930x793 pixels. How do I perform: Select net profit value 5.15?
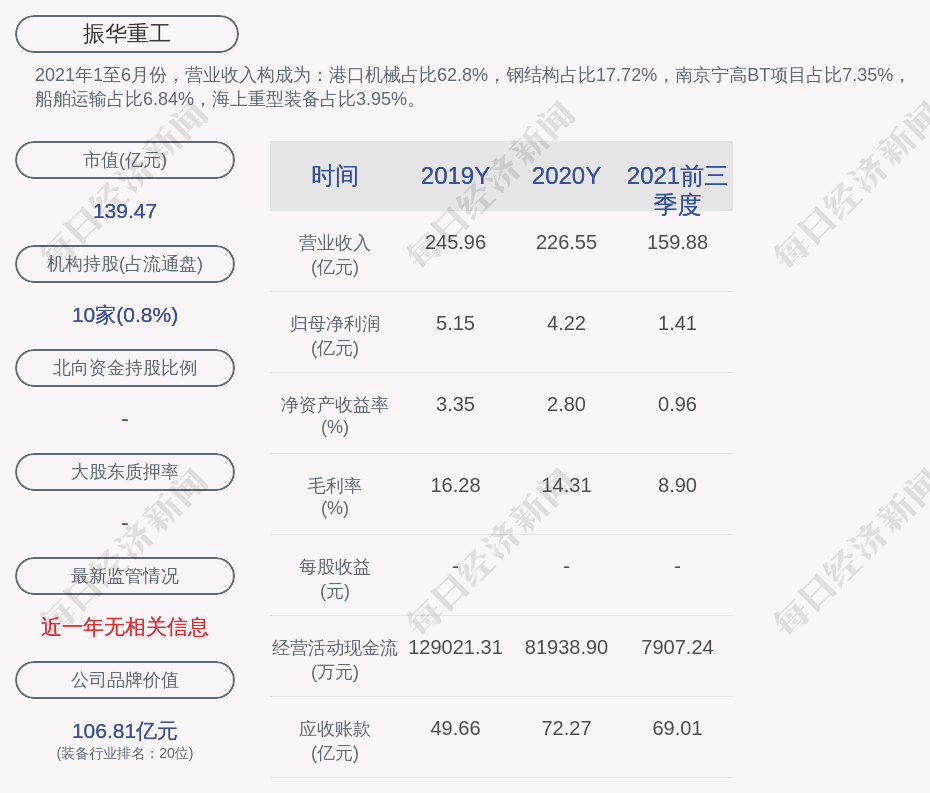455,323
